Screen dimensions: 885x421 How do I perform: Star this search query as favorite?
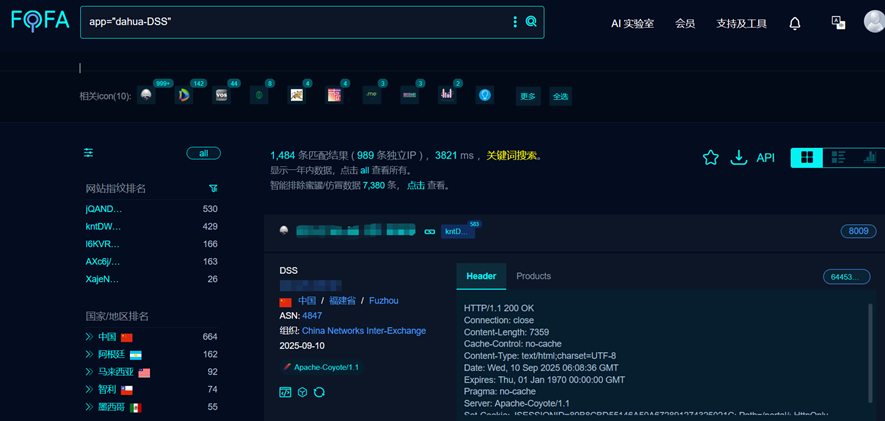(711, 157)
